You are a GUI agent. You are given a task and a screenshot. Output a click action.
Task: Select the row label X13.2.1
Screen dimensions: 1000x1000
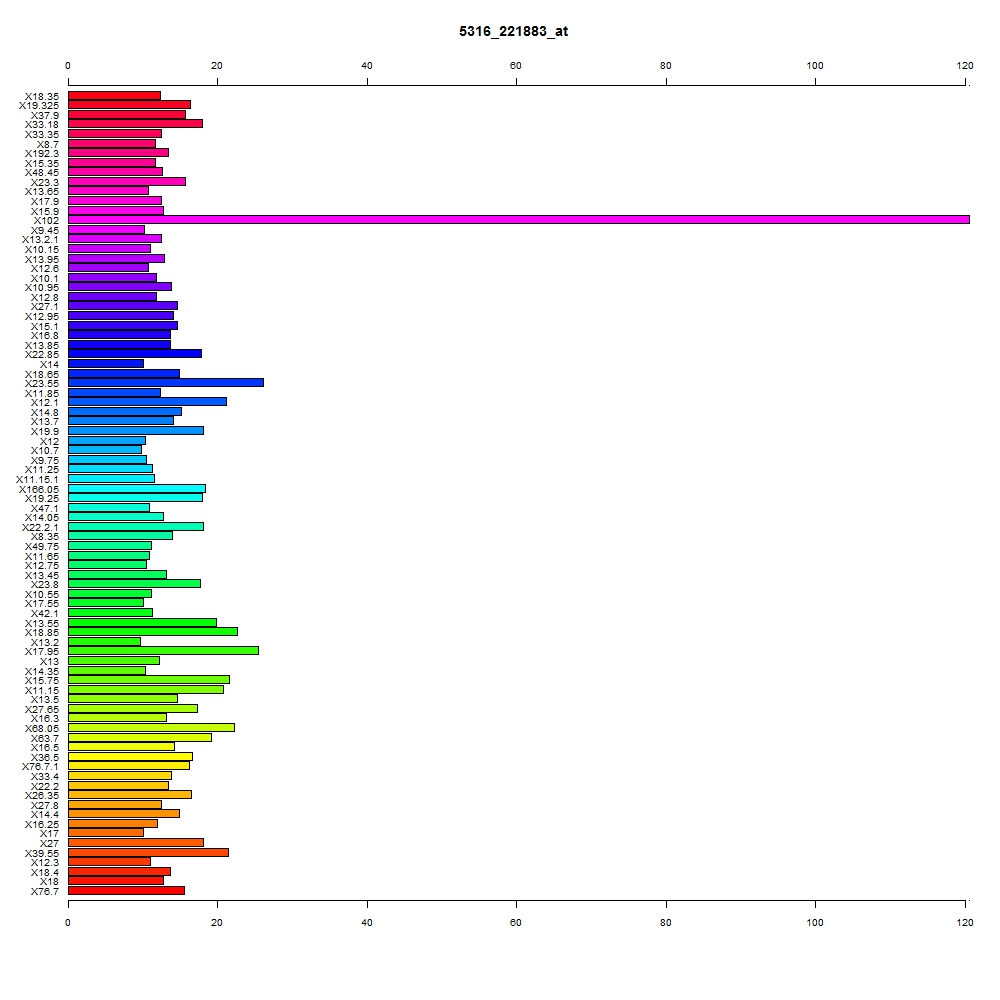pos(40,240)
